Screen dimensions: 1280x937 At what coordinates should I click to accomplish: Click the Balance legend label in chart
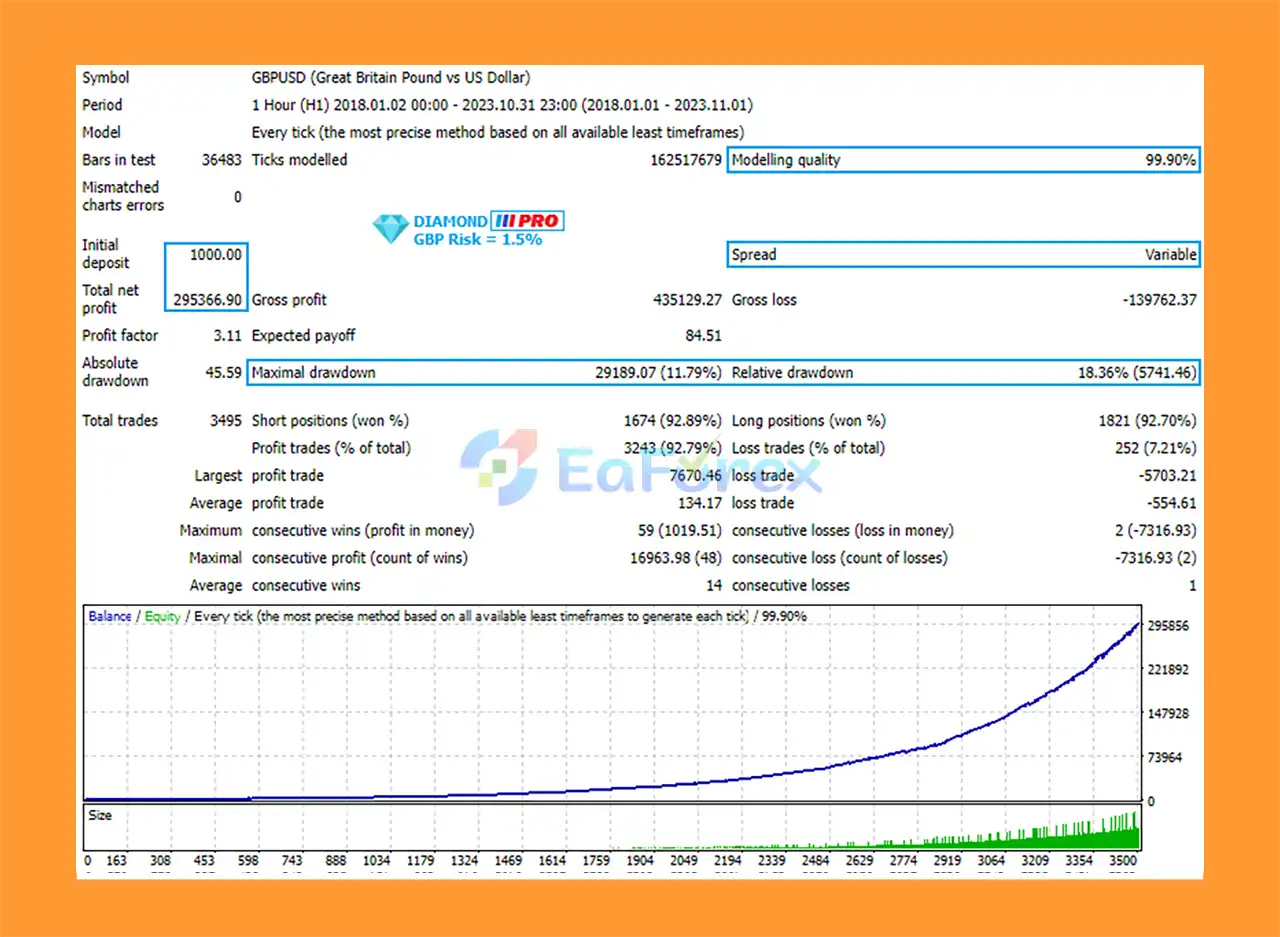pyautogui.click(x=109, y=616)
